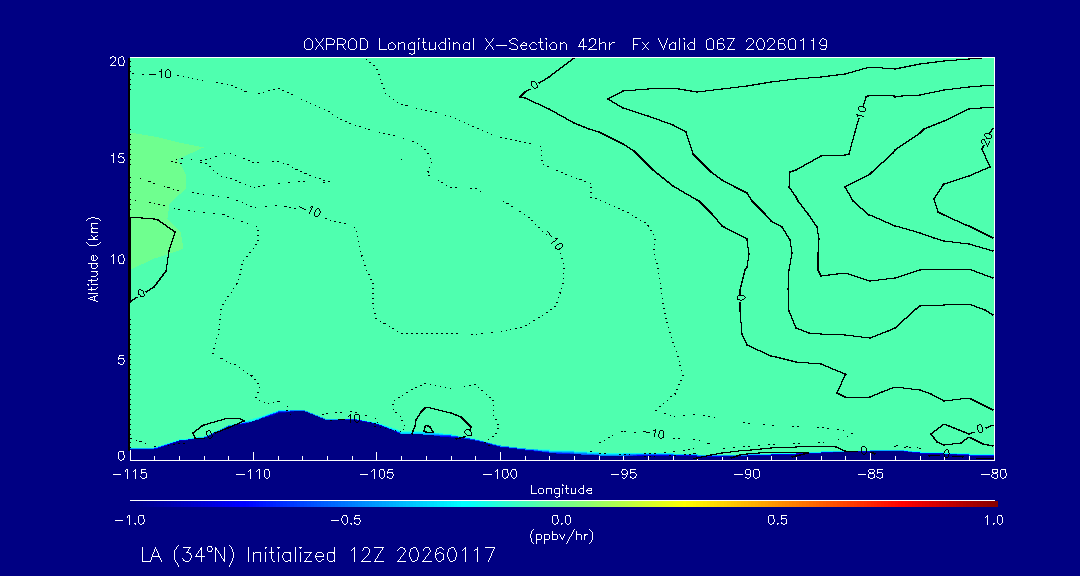This screenshot has width=1080, height=576.
Task: Click the 20 contour label near right edge
Action: coord(985,140)
